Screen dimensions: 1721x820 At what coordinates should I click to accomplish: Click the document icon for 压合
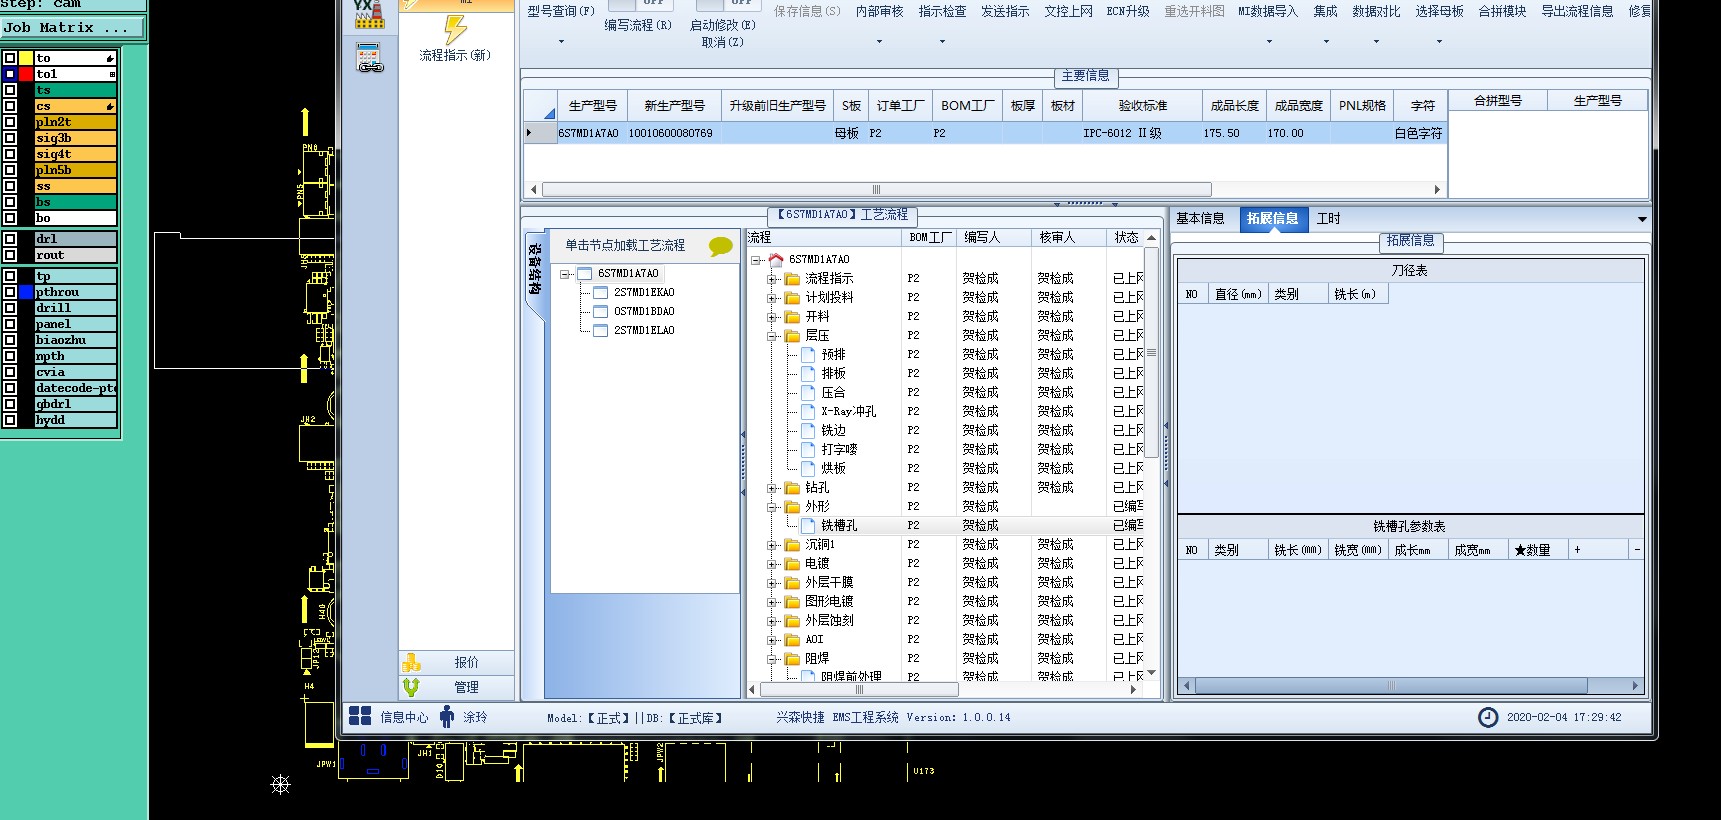click(x=809, y=393)
